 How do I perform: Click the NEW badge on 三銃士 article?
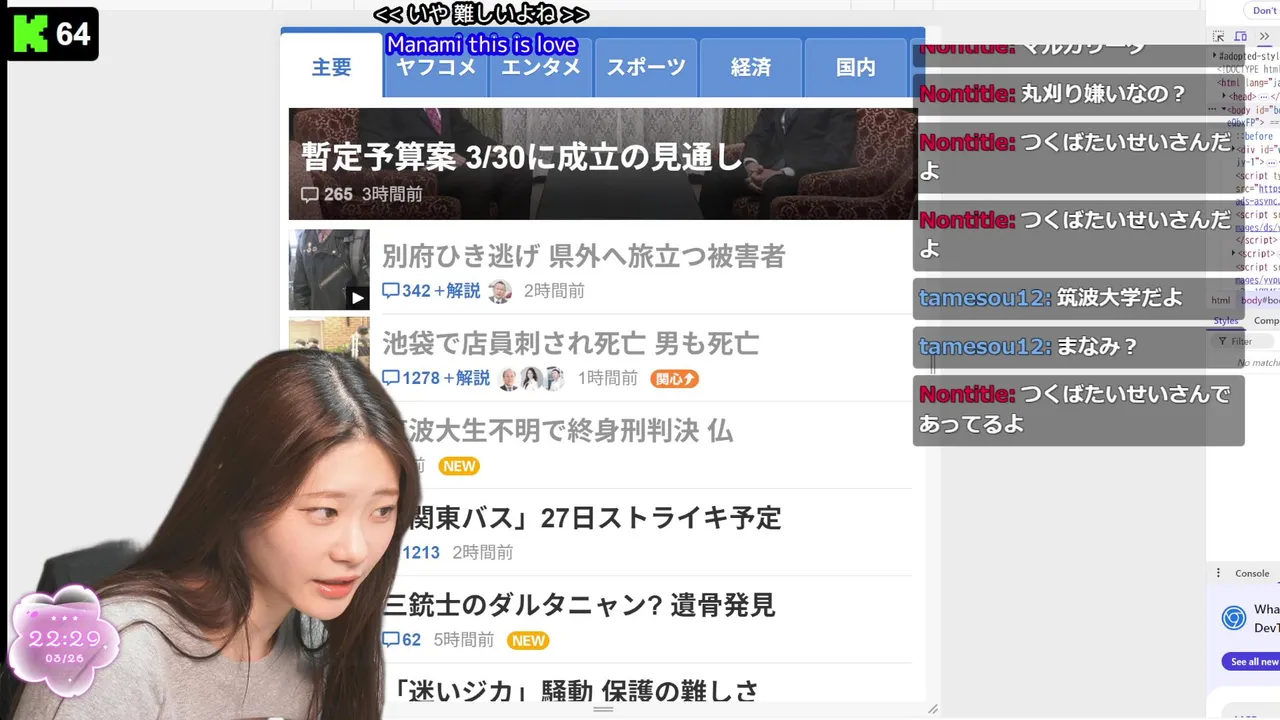(x=528, y=640)
